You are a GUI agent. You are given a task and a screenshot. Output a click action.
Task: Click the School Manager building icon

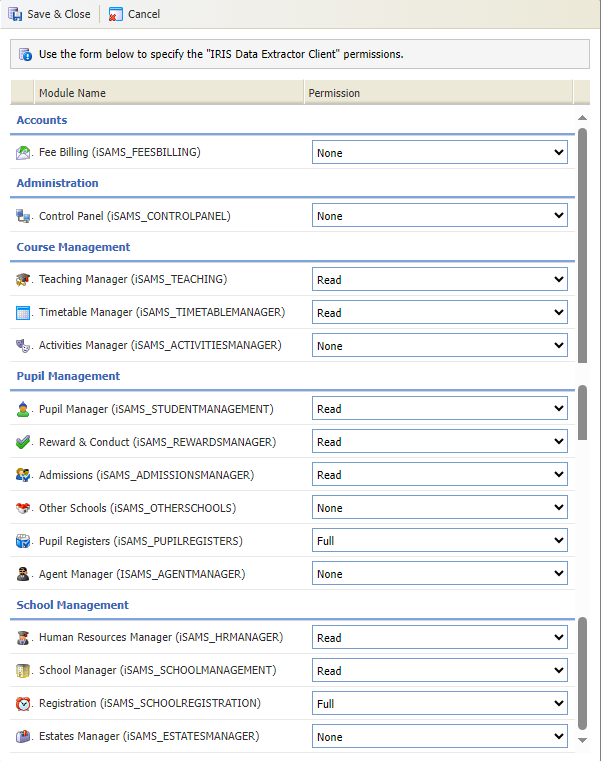click(x=23, y=671)
